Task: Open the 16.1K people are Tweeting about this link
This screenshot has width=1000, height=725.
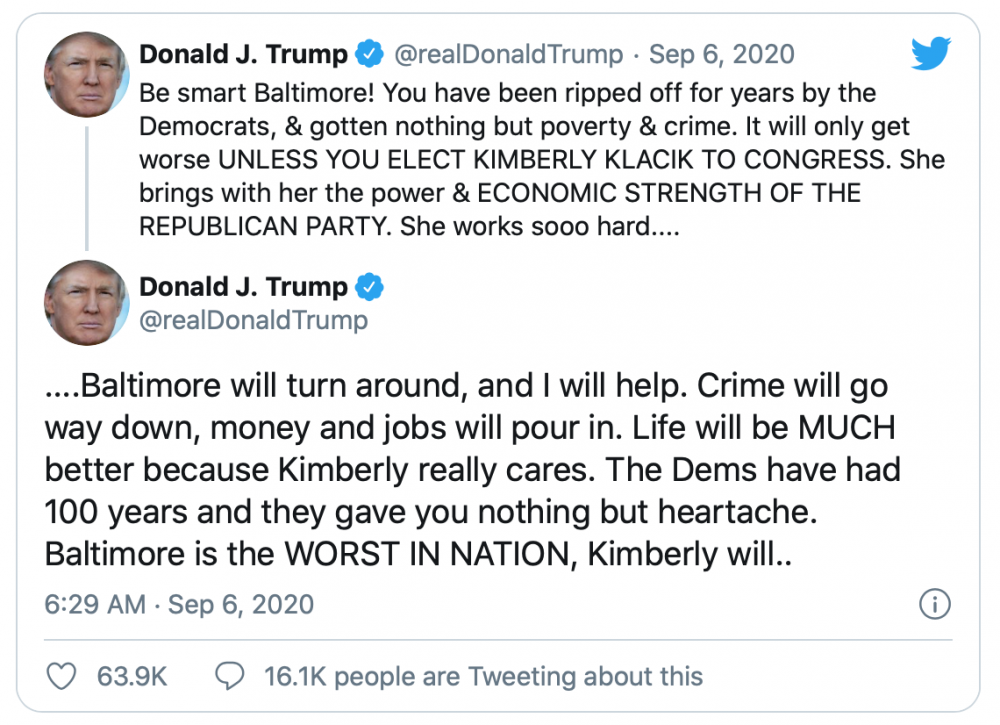Action: [x=483, y=676]
